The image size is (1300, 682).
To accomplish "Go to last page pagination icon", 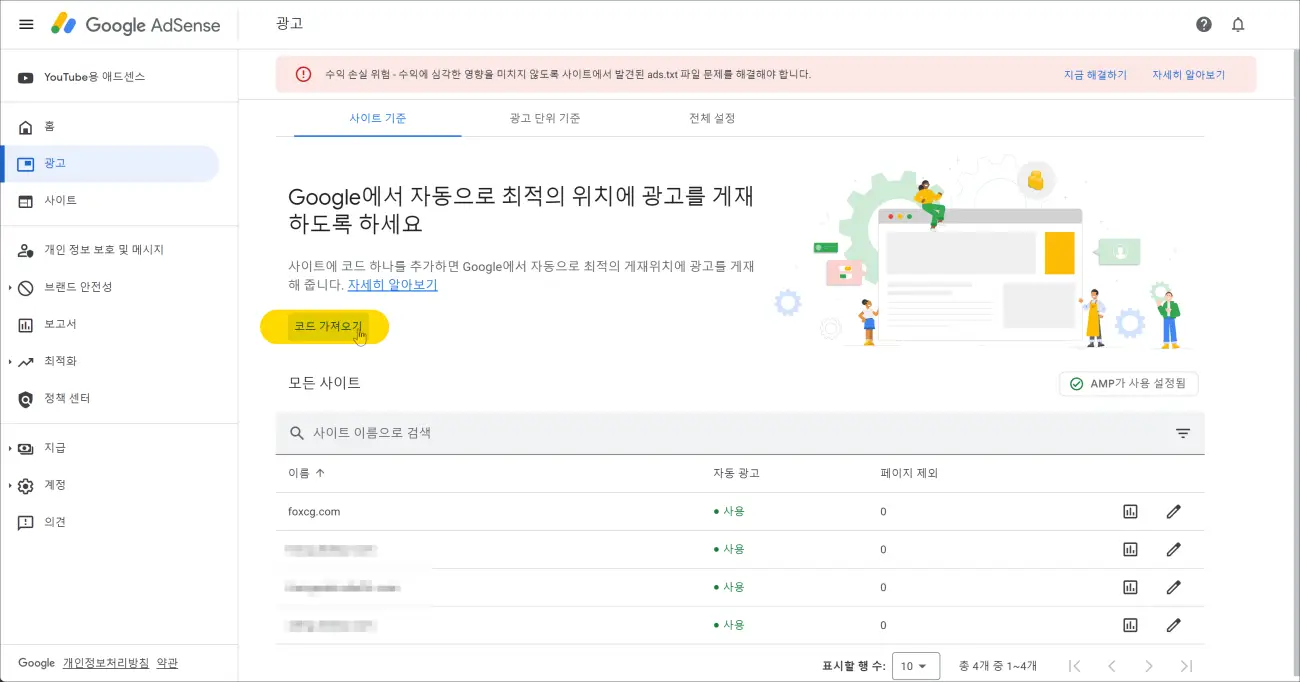I will (1186, 666).
